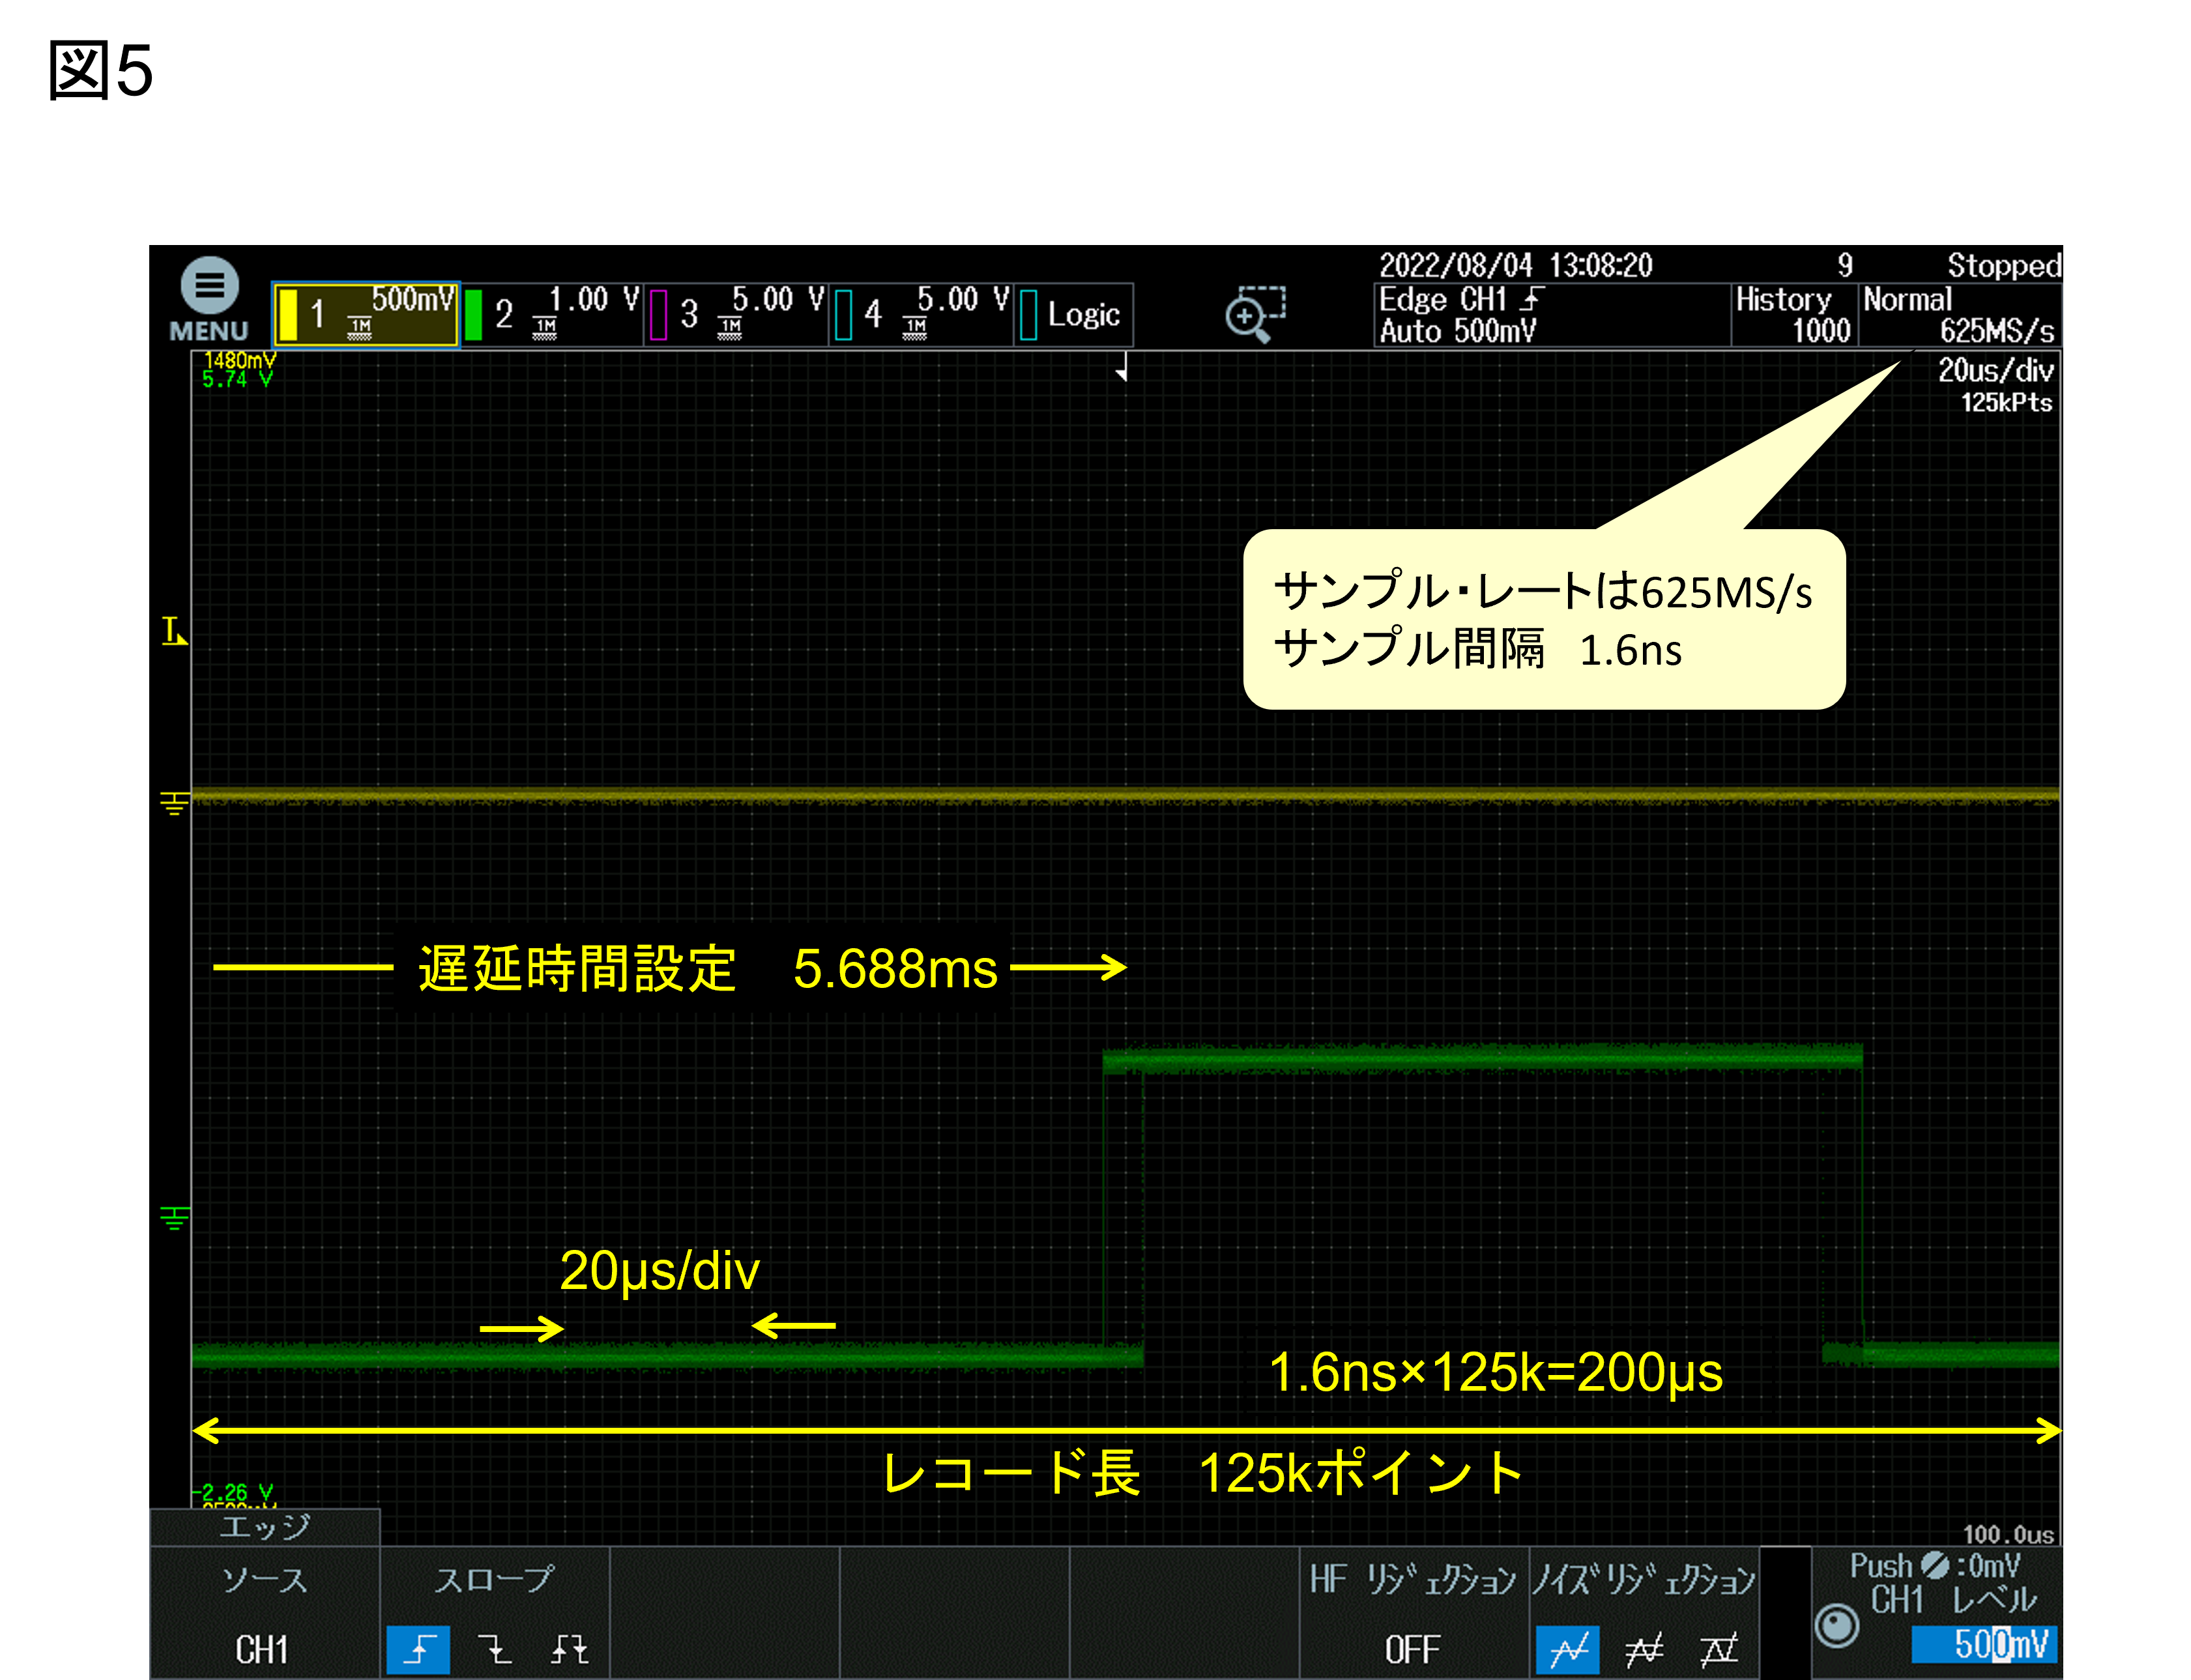
Task: Select the エッジ trigger type tab
Action: coord(265,1527)
